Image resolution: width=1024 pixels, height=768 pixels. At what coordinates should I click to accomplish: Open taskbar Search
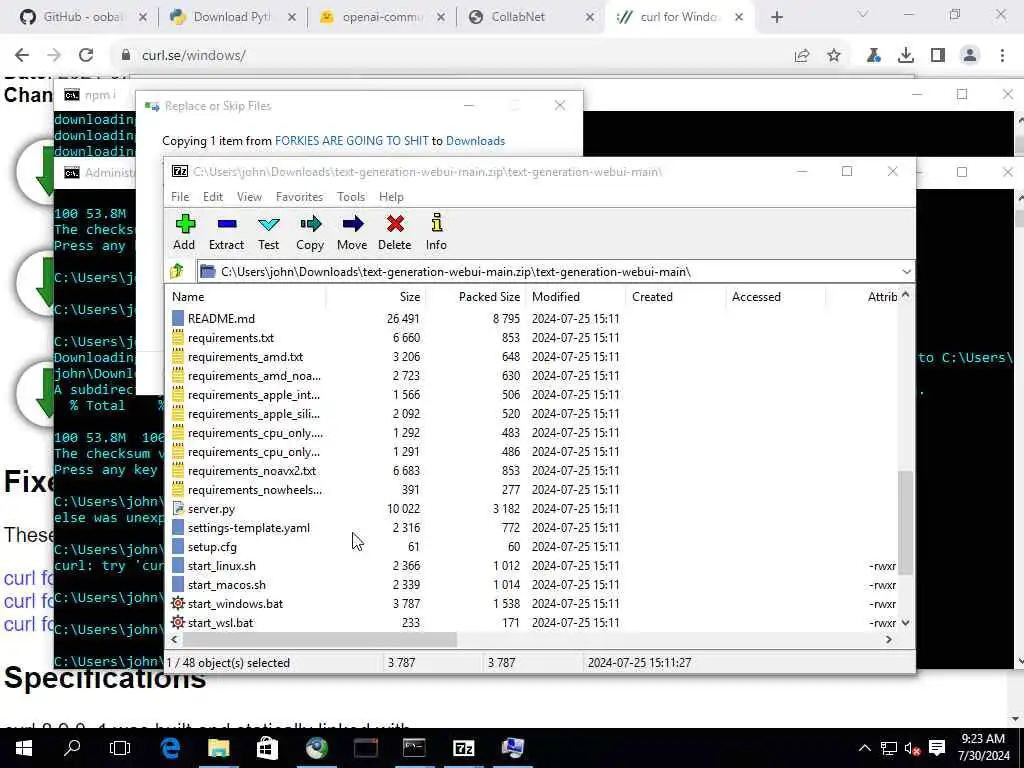coord(72,748)
